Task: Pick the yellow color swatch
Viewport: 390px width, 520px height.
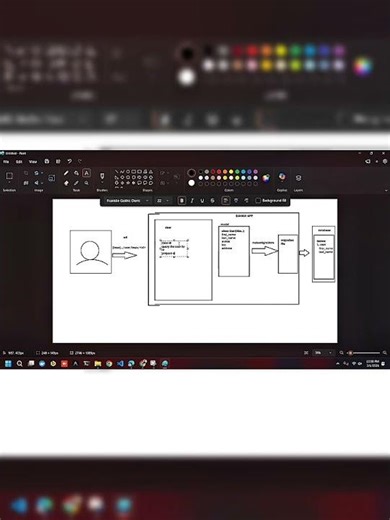Action: click(231, 172)
